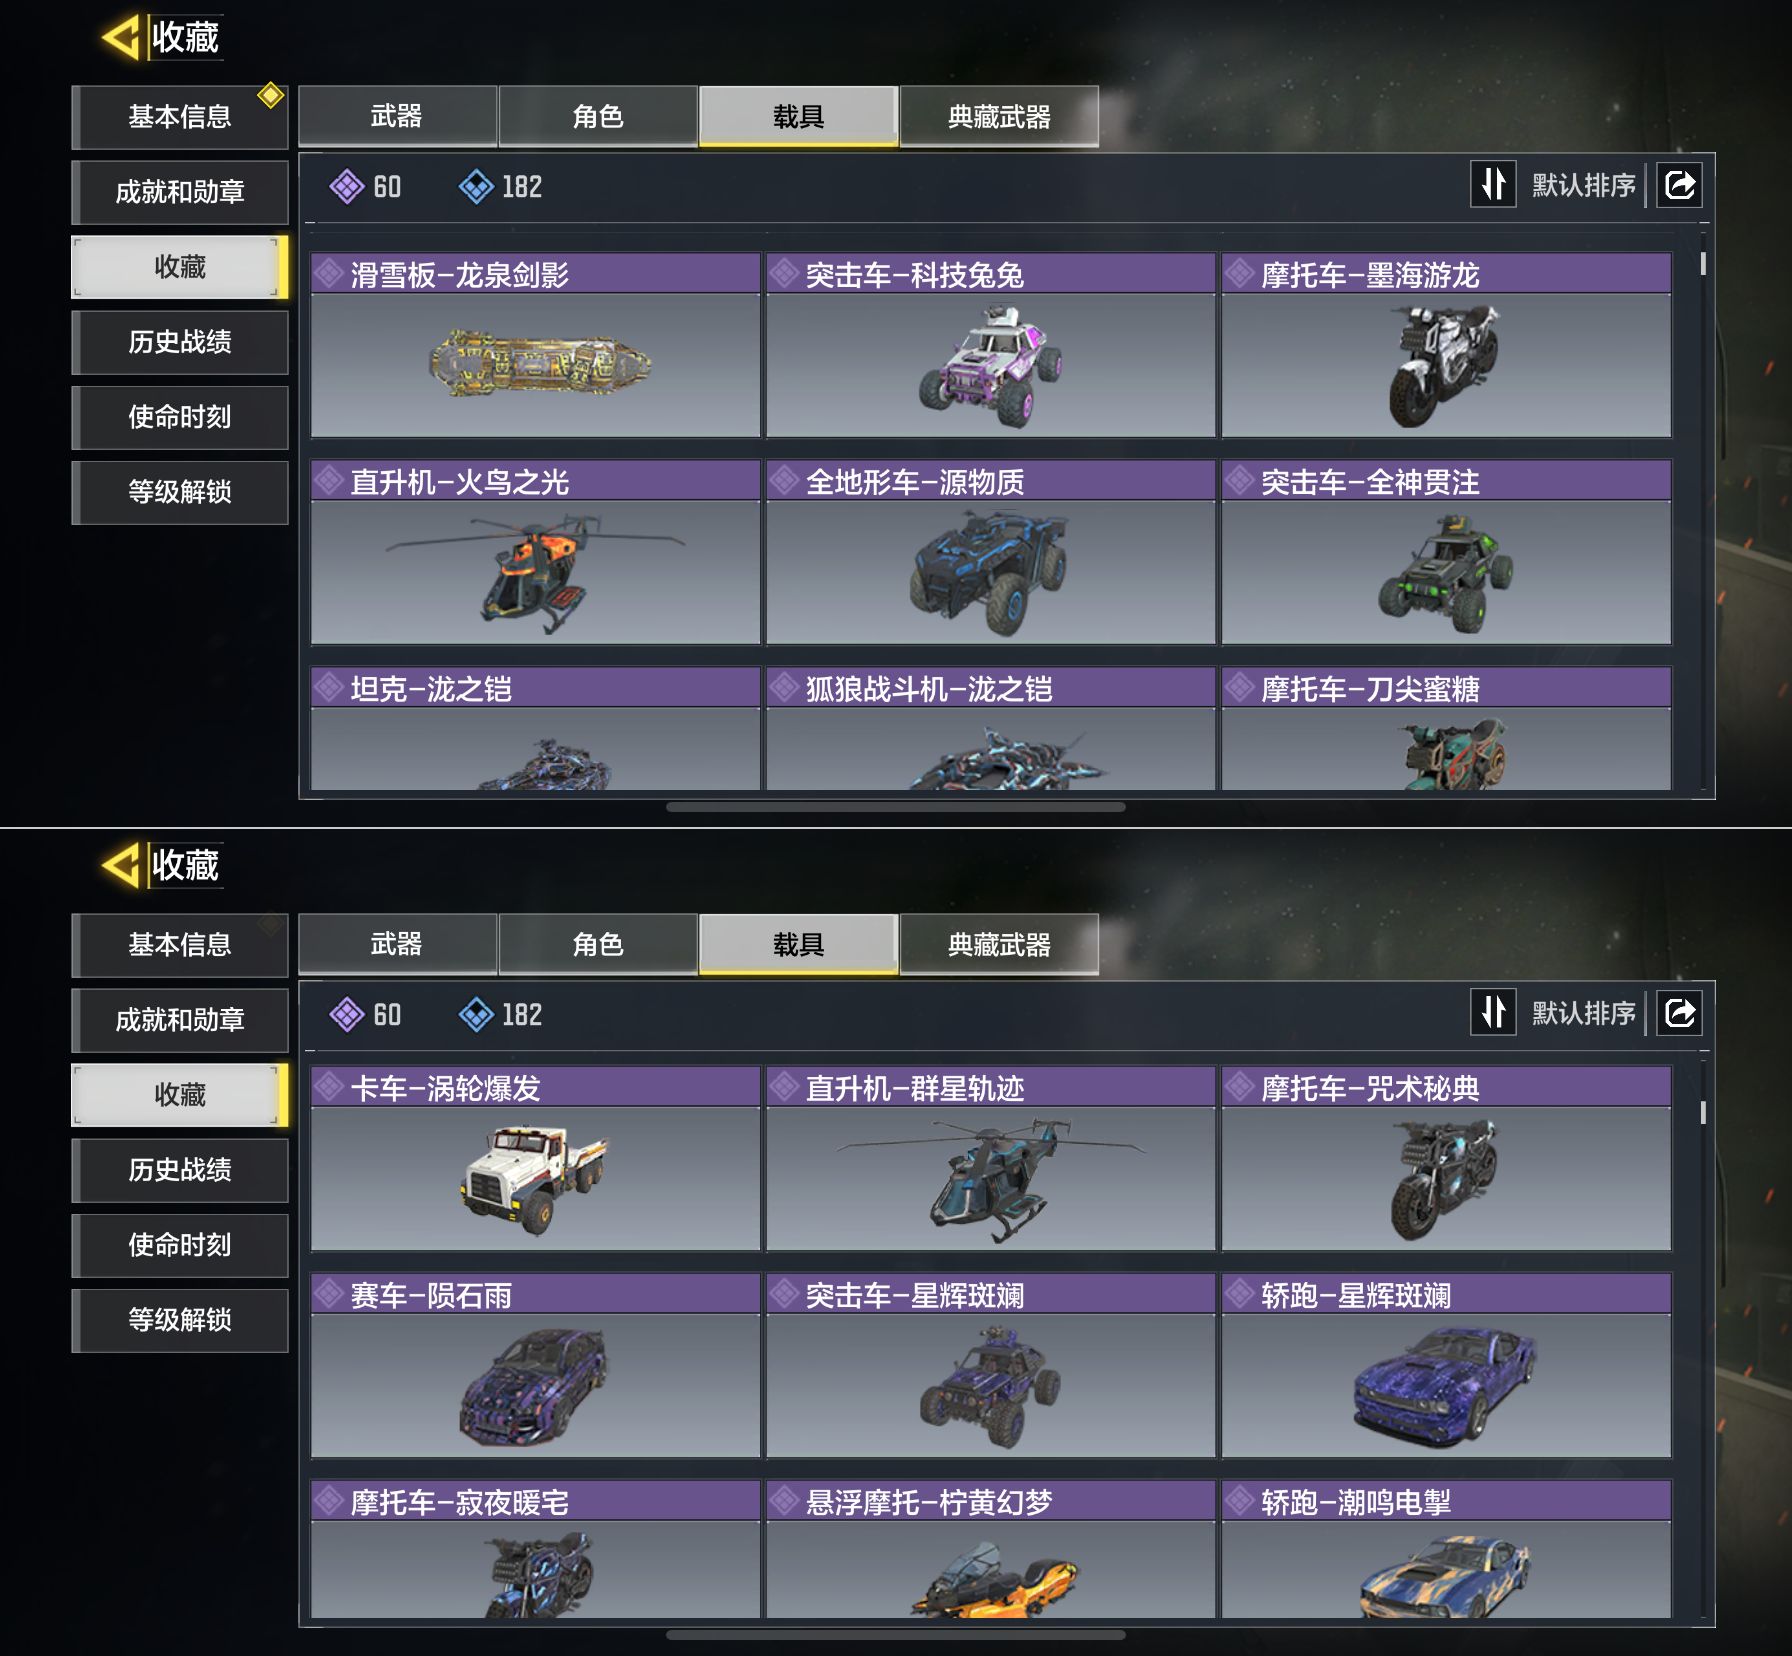1792x1656 pixels.
Task: Open the 默认排序 sort dropdown in the lower panel
Action: pos(1584,1013)
